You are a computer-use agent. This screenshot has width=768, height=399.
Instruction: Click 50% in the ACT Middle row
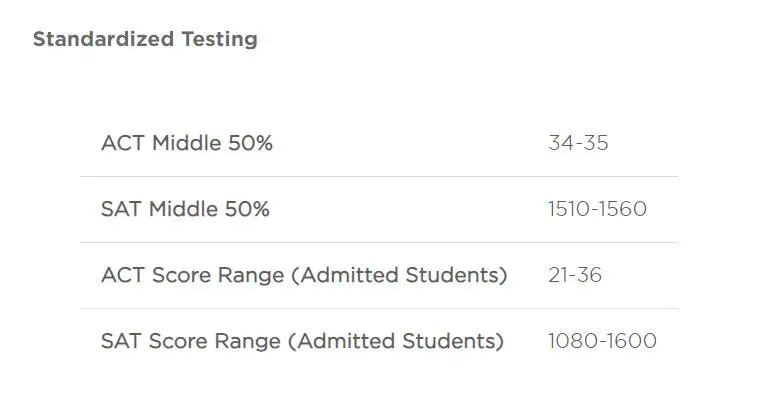click(x=250, y=143)
